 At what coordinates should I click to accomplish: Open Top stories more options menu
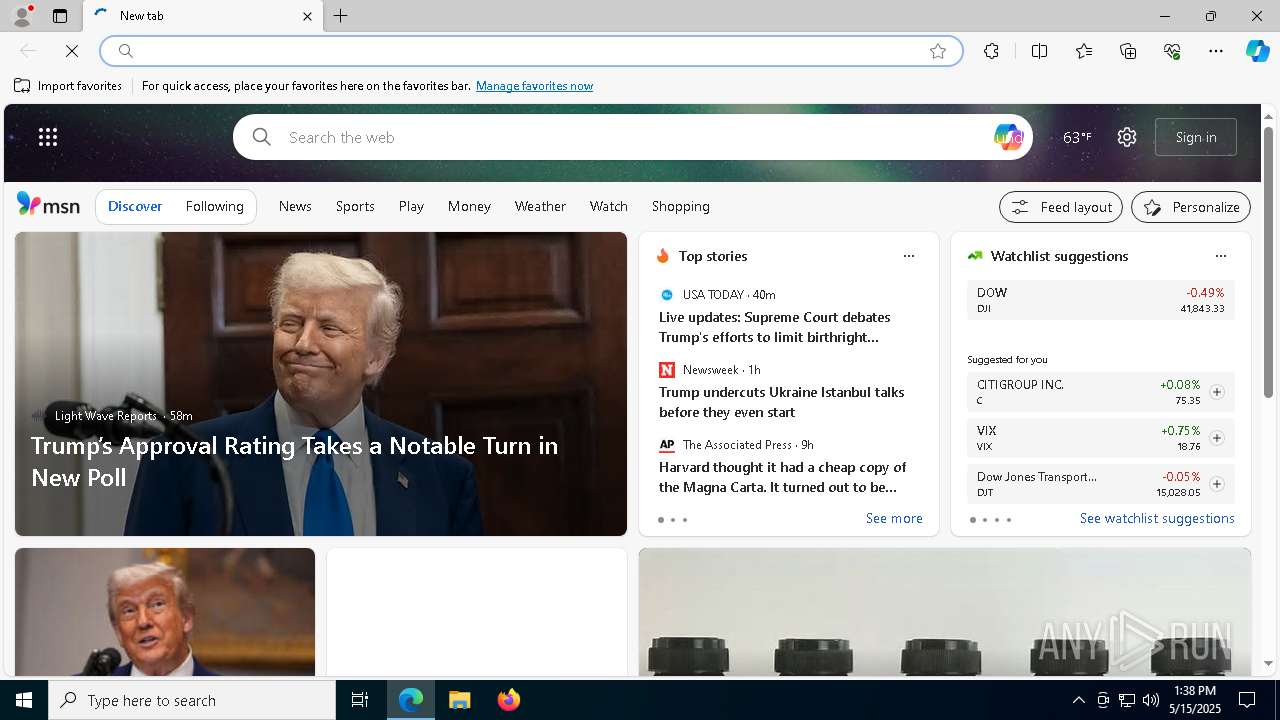[x=909, y=256]
